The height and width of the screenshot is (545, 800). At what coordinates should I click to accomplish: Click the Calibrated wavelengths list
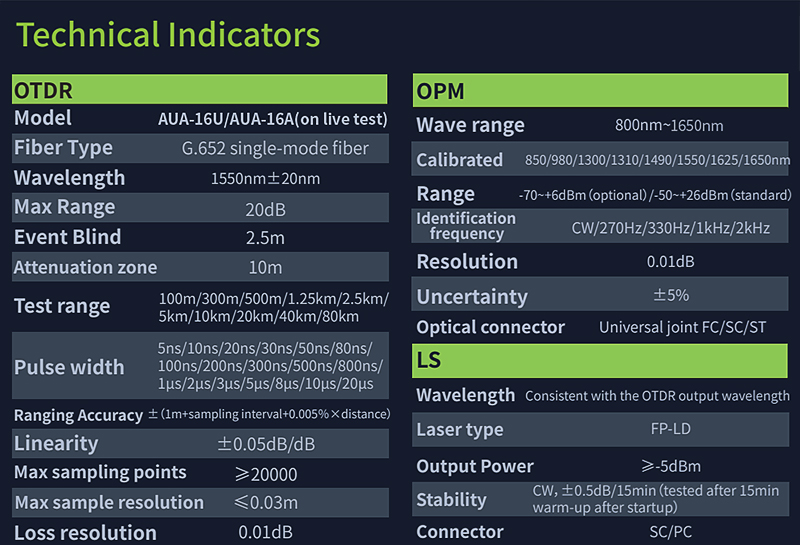(x=657, y=160)
